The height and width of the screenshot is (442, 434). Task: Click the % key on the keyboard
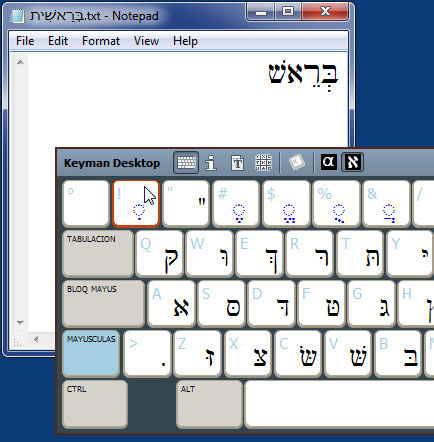pos(336,204)
